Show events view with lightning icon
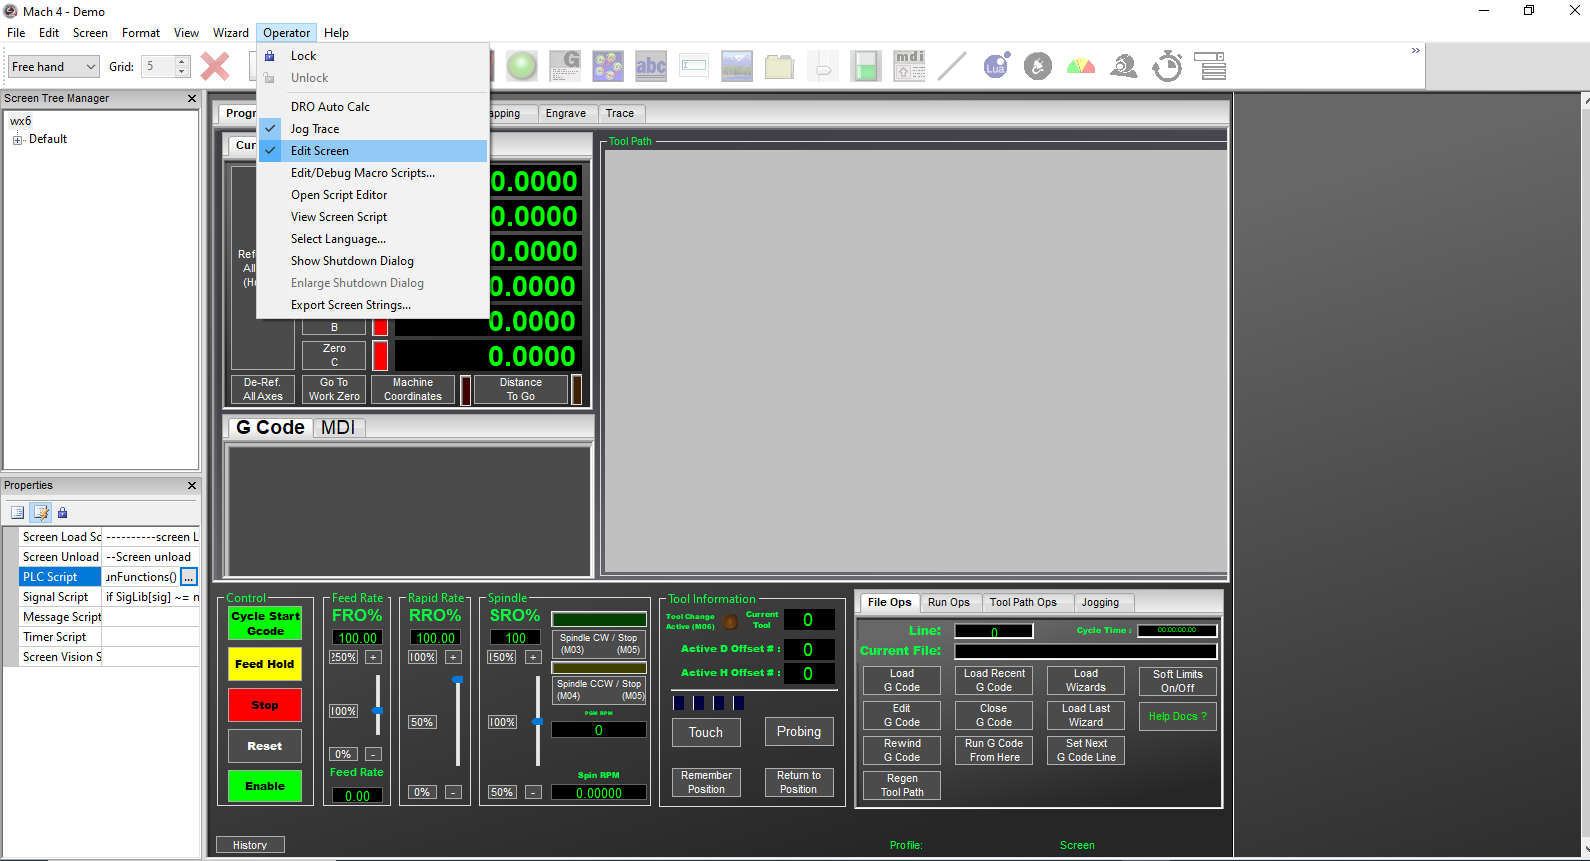 click(x=41, y=513)
